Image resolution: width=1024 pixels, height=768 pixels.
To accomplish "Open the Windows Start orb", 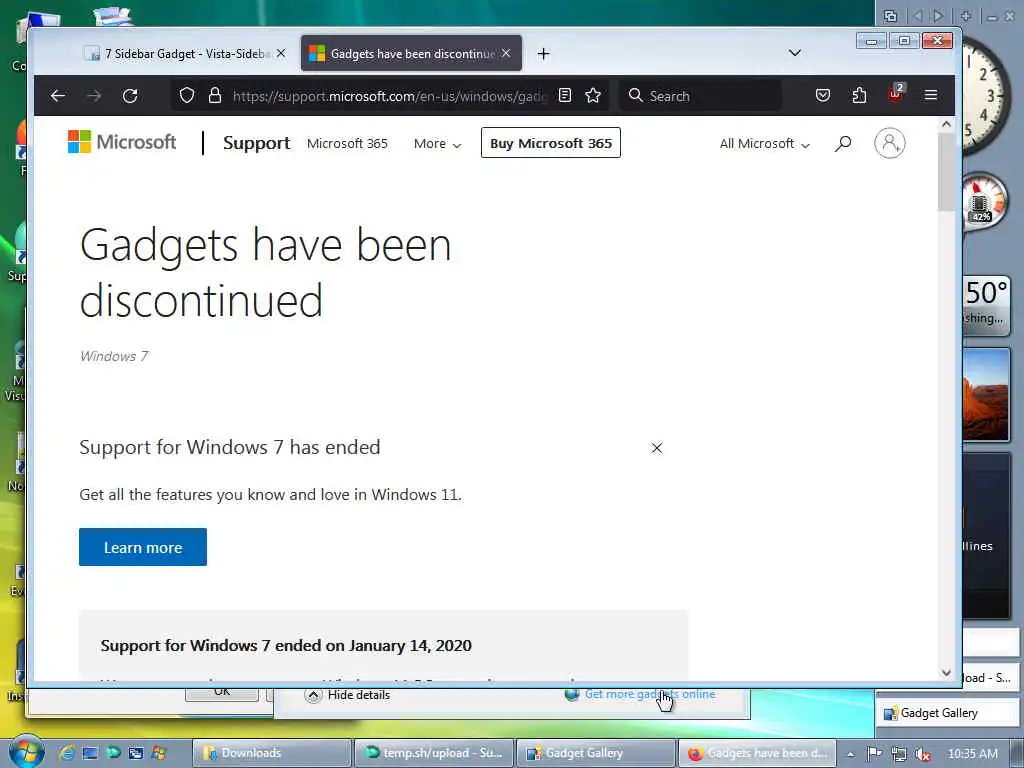I will pos(26,752).
